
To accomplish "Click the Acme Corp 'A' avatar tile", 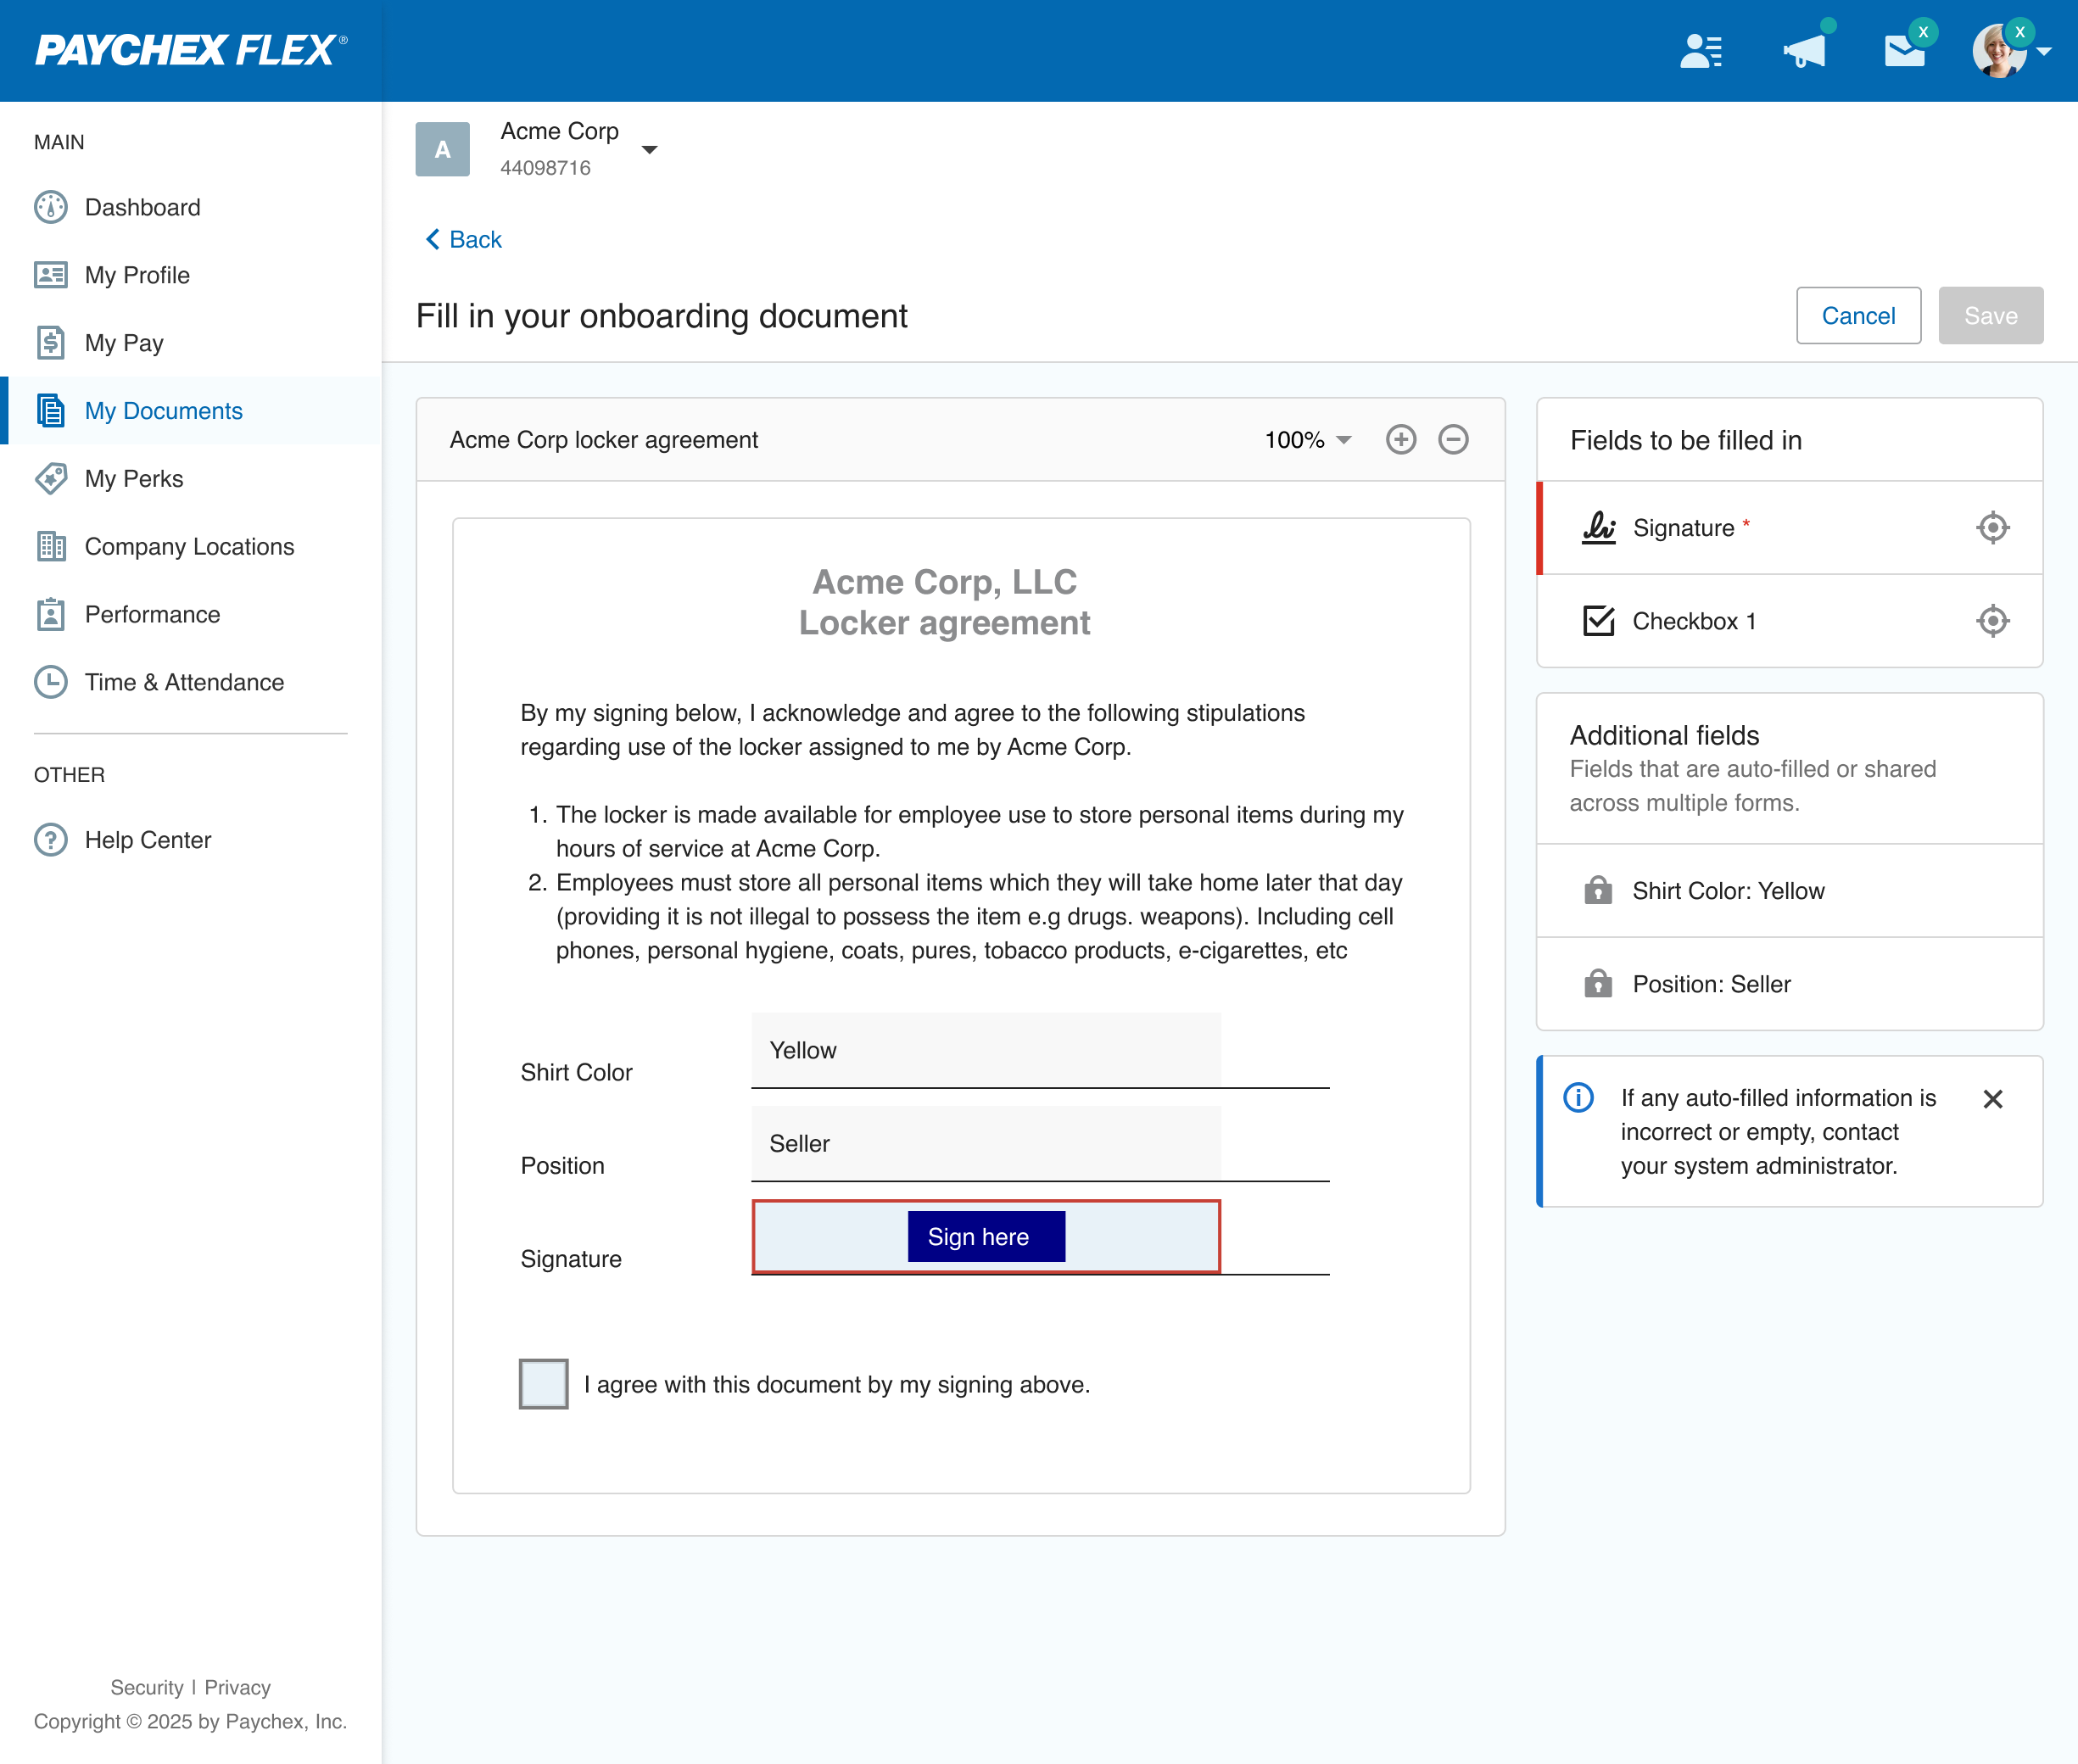I will tap(443, 150).
